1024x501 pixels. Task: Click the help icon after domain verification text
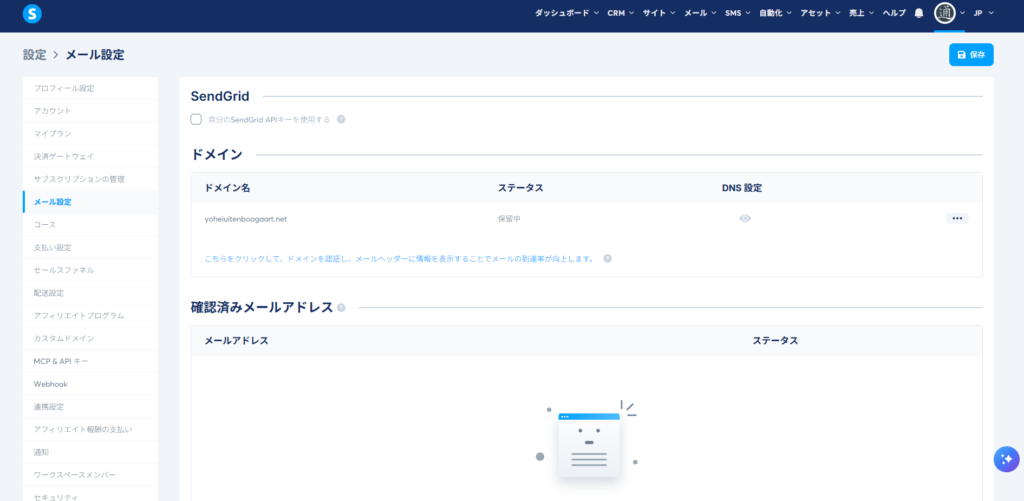tap(607, 258)
